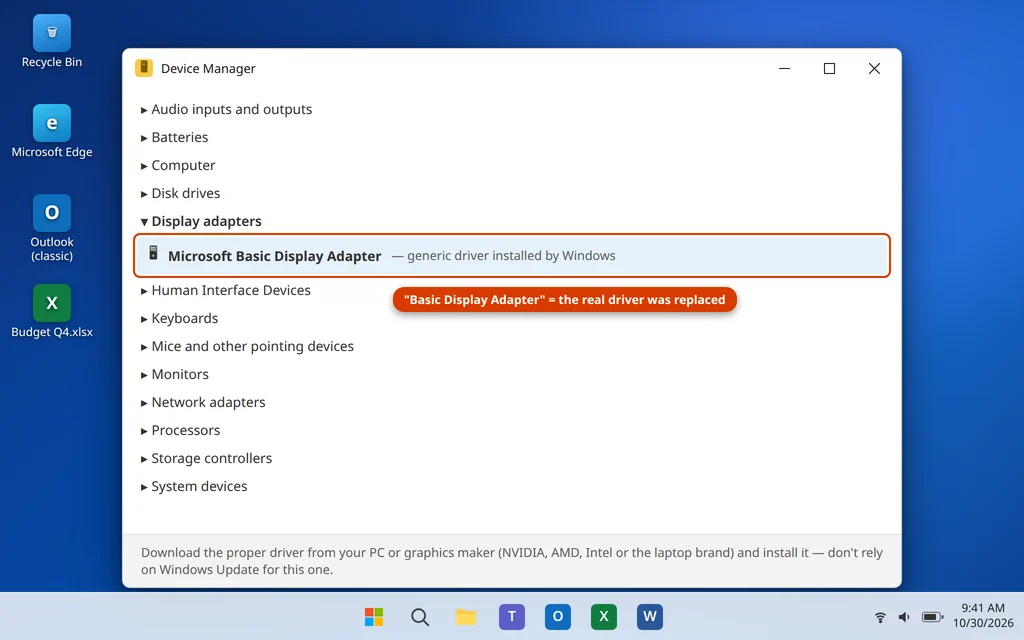Expand the System devices arrow
The image size is (1024, 640).
coord(144,487)
